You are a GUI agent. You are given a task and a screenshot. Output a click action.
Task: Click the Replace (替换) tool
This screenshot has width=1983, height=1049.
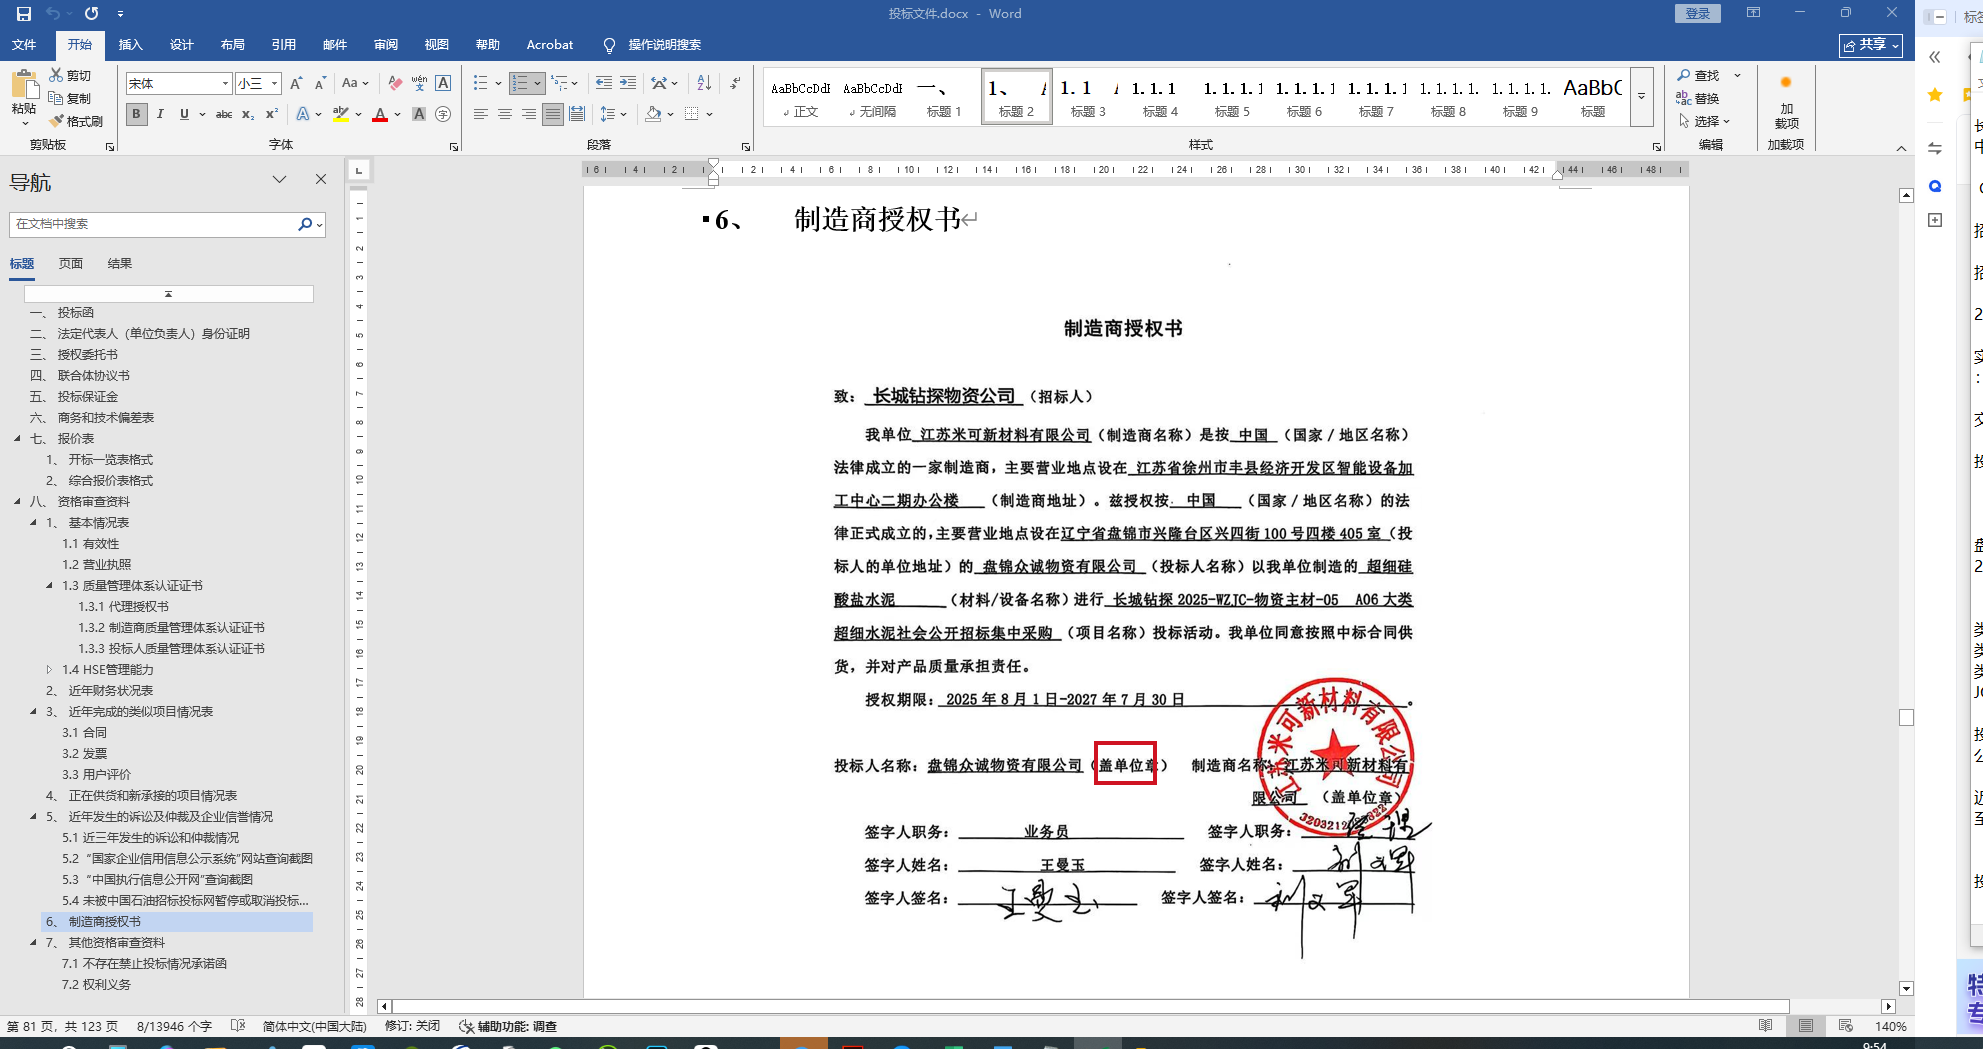1698,98
